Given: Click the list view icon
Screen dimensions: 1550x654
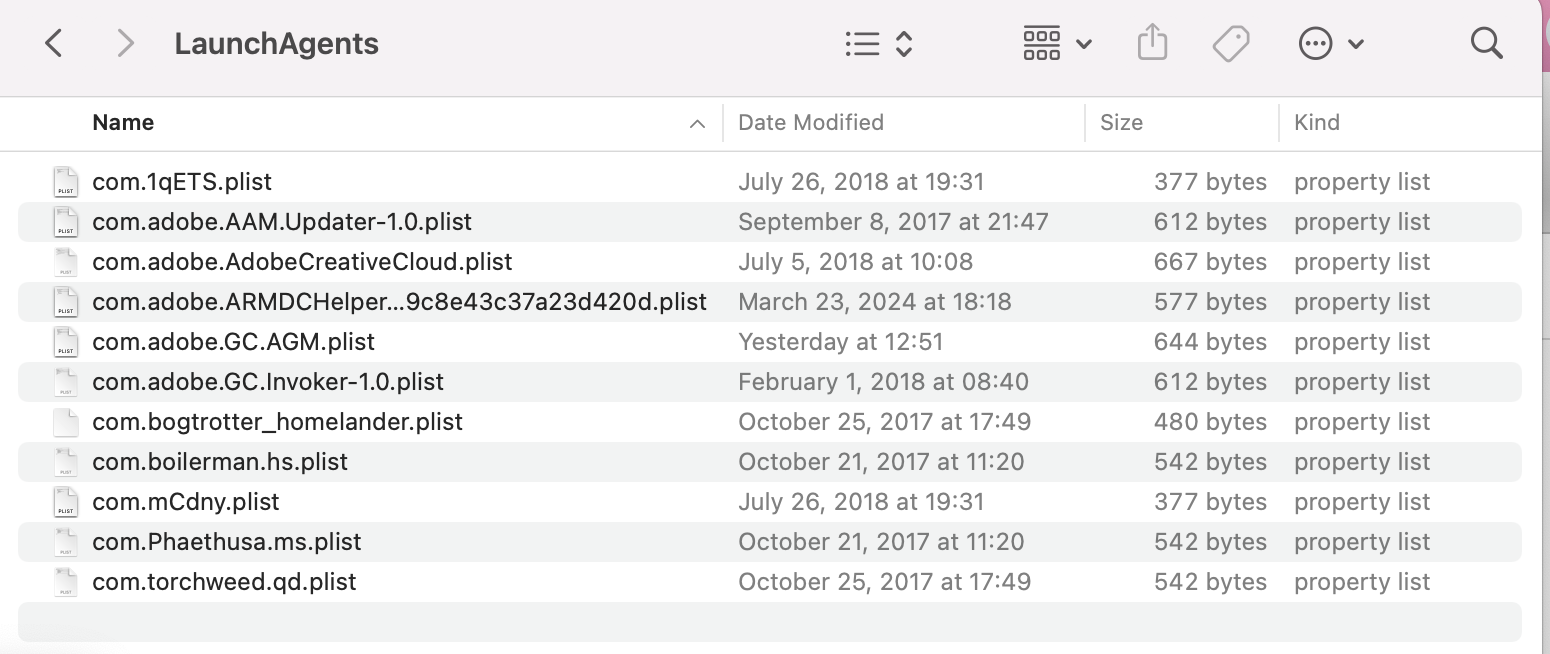Looking at the screenshot, I should (862, 44).
